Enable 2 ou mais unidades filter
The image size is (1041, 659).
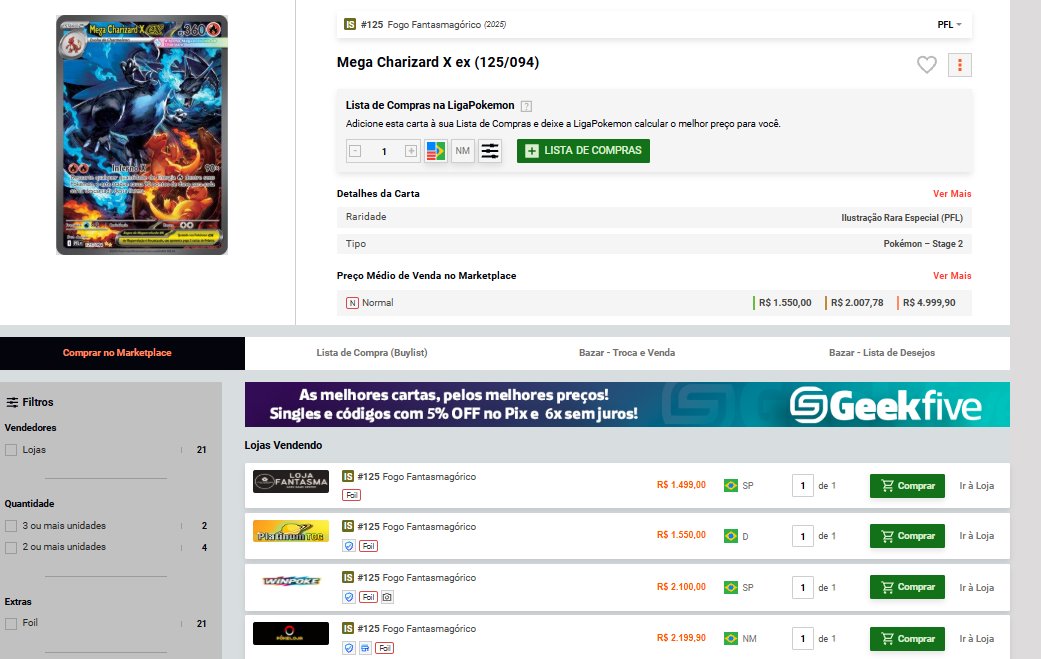coord(11,548)
